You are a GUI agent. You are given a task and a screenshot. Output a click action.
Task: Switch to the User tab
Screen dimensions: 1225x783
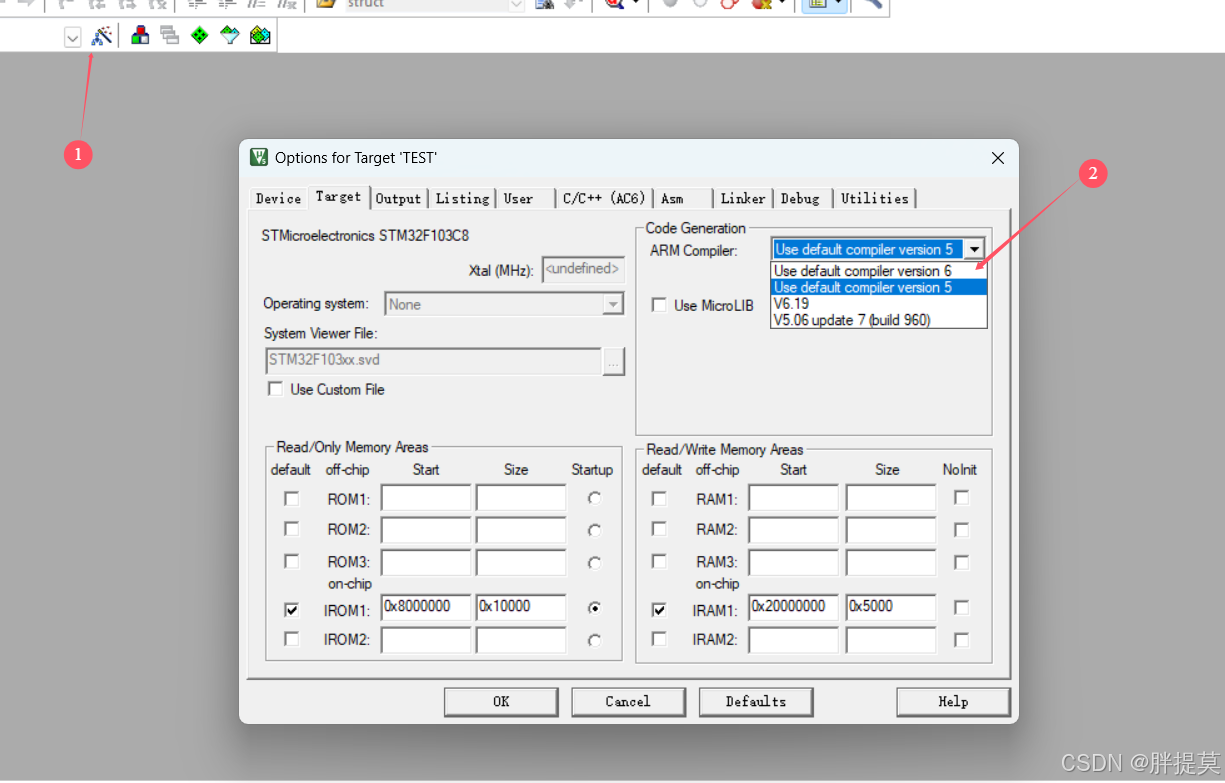[518, 198]
